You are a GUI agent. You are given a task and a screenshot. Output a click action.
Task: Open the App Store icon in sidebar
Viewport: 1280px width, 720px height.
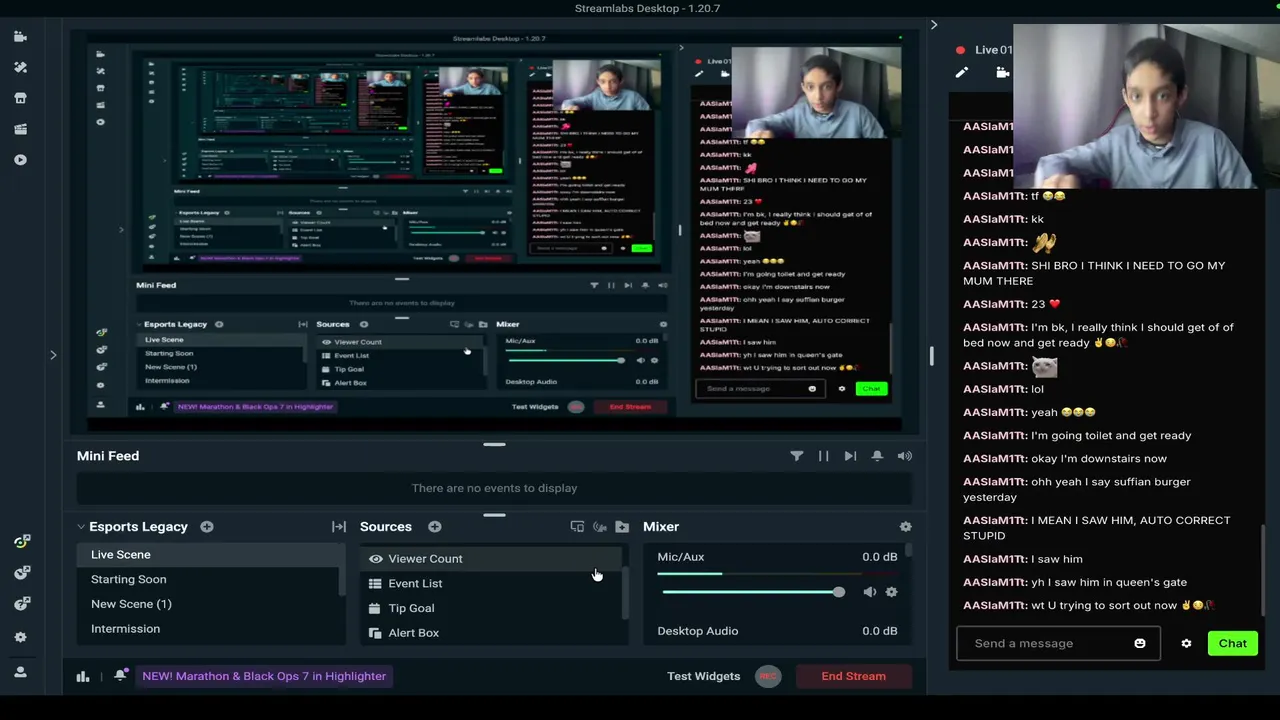click(x=20, y=98)
